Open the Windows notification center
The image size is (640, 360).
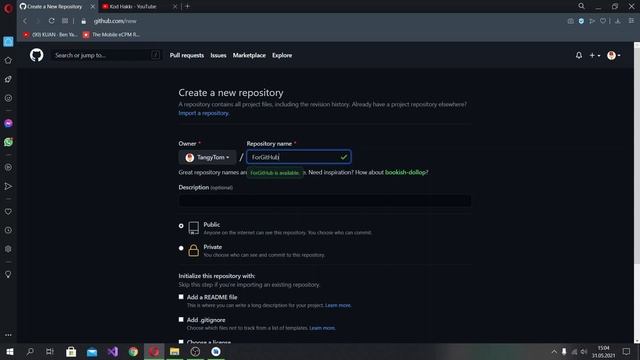pyautogui.click(x=627, y=351)
